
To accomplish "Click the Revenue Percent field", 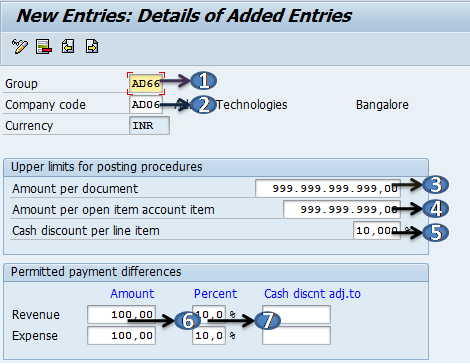I will [x=209, y=314].
